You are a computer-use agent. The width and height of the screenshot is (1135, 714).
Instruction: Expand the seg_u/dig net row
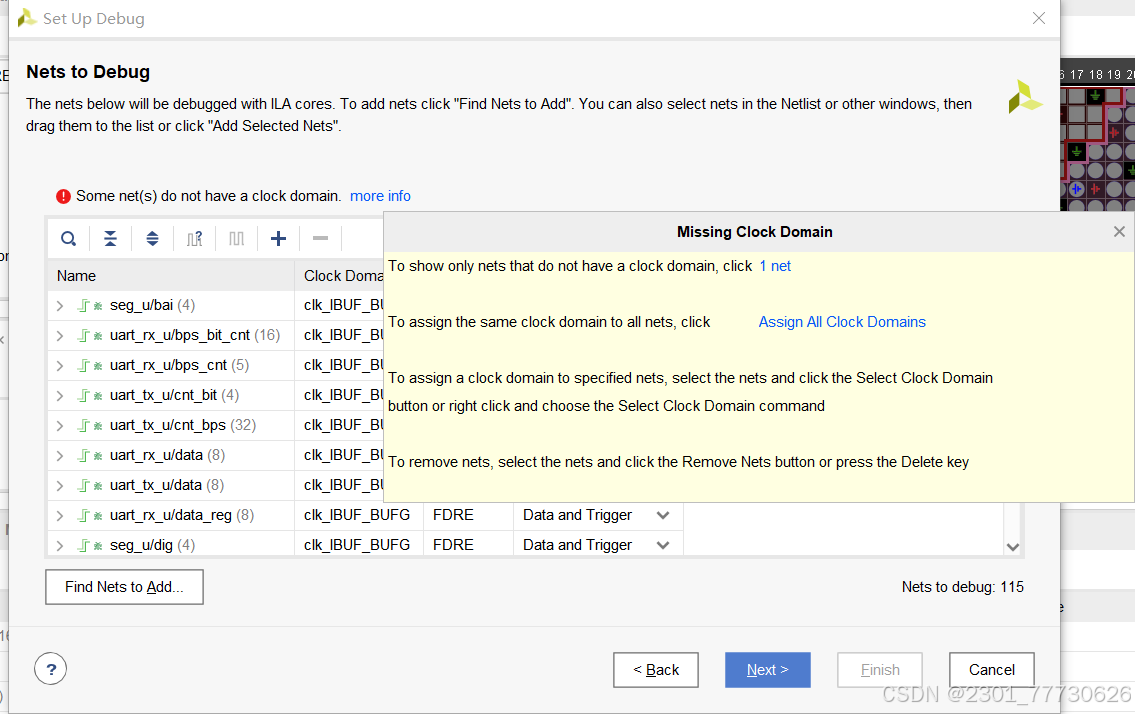tap(60, 545)
